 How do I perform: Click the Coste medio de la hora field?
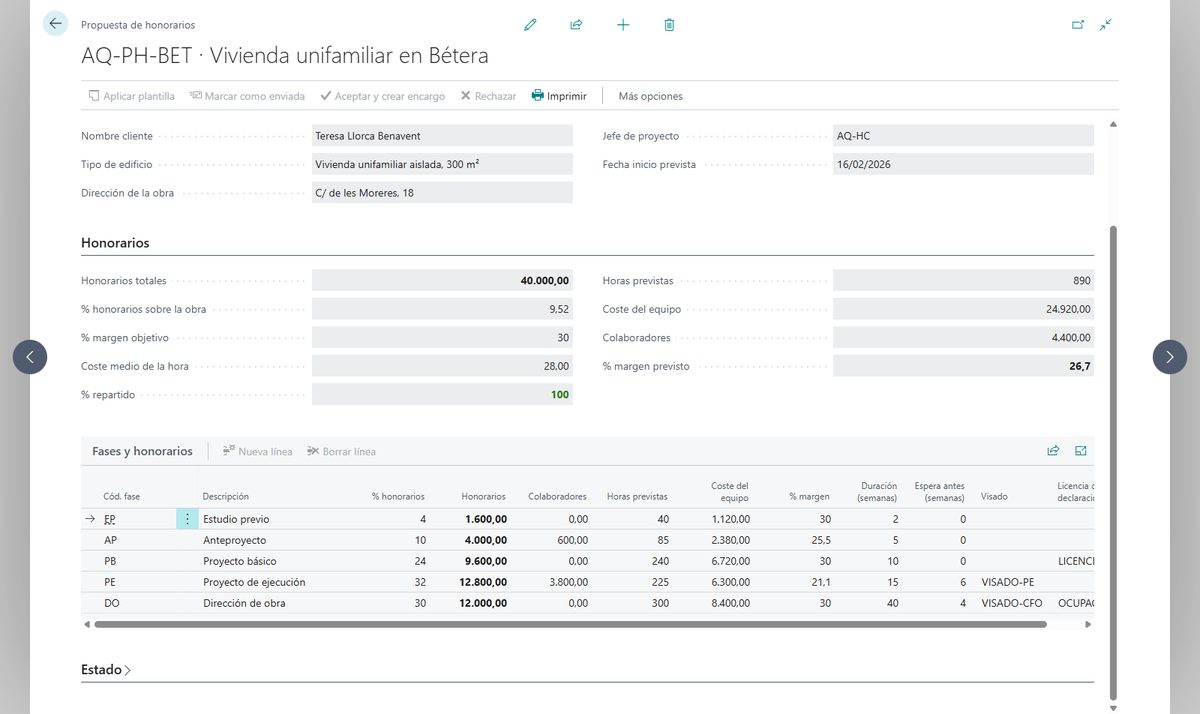[x=442, y=366]
